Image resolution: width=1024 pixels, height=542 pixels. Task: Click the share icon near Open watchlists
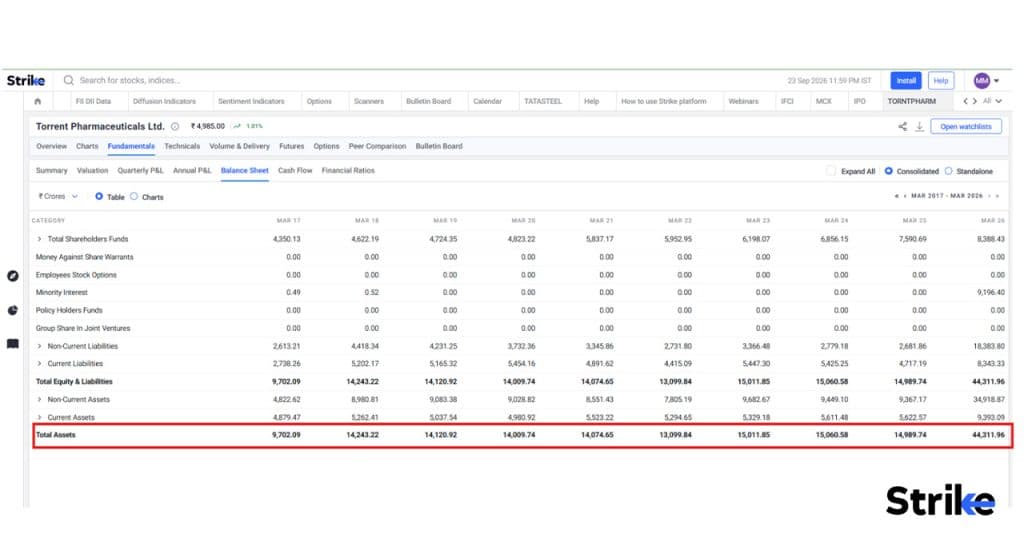(x=903, y=127)
